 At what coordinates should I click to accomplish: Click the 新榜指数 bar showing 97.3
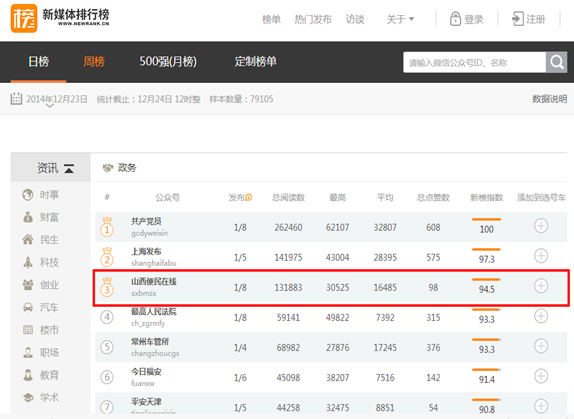(x=487, y=250)
